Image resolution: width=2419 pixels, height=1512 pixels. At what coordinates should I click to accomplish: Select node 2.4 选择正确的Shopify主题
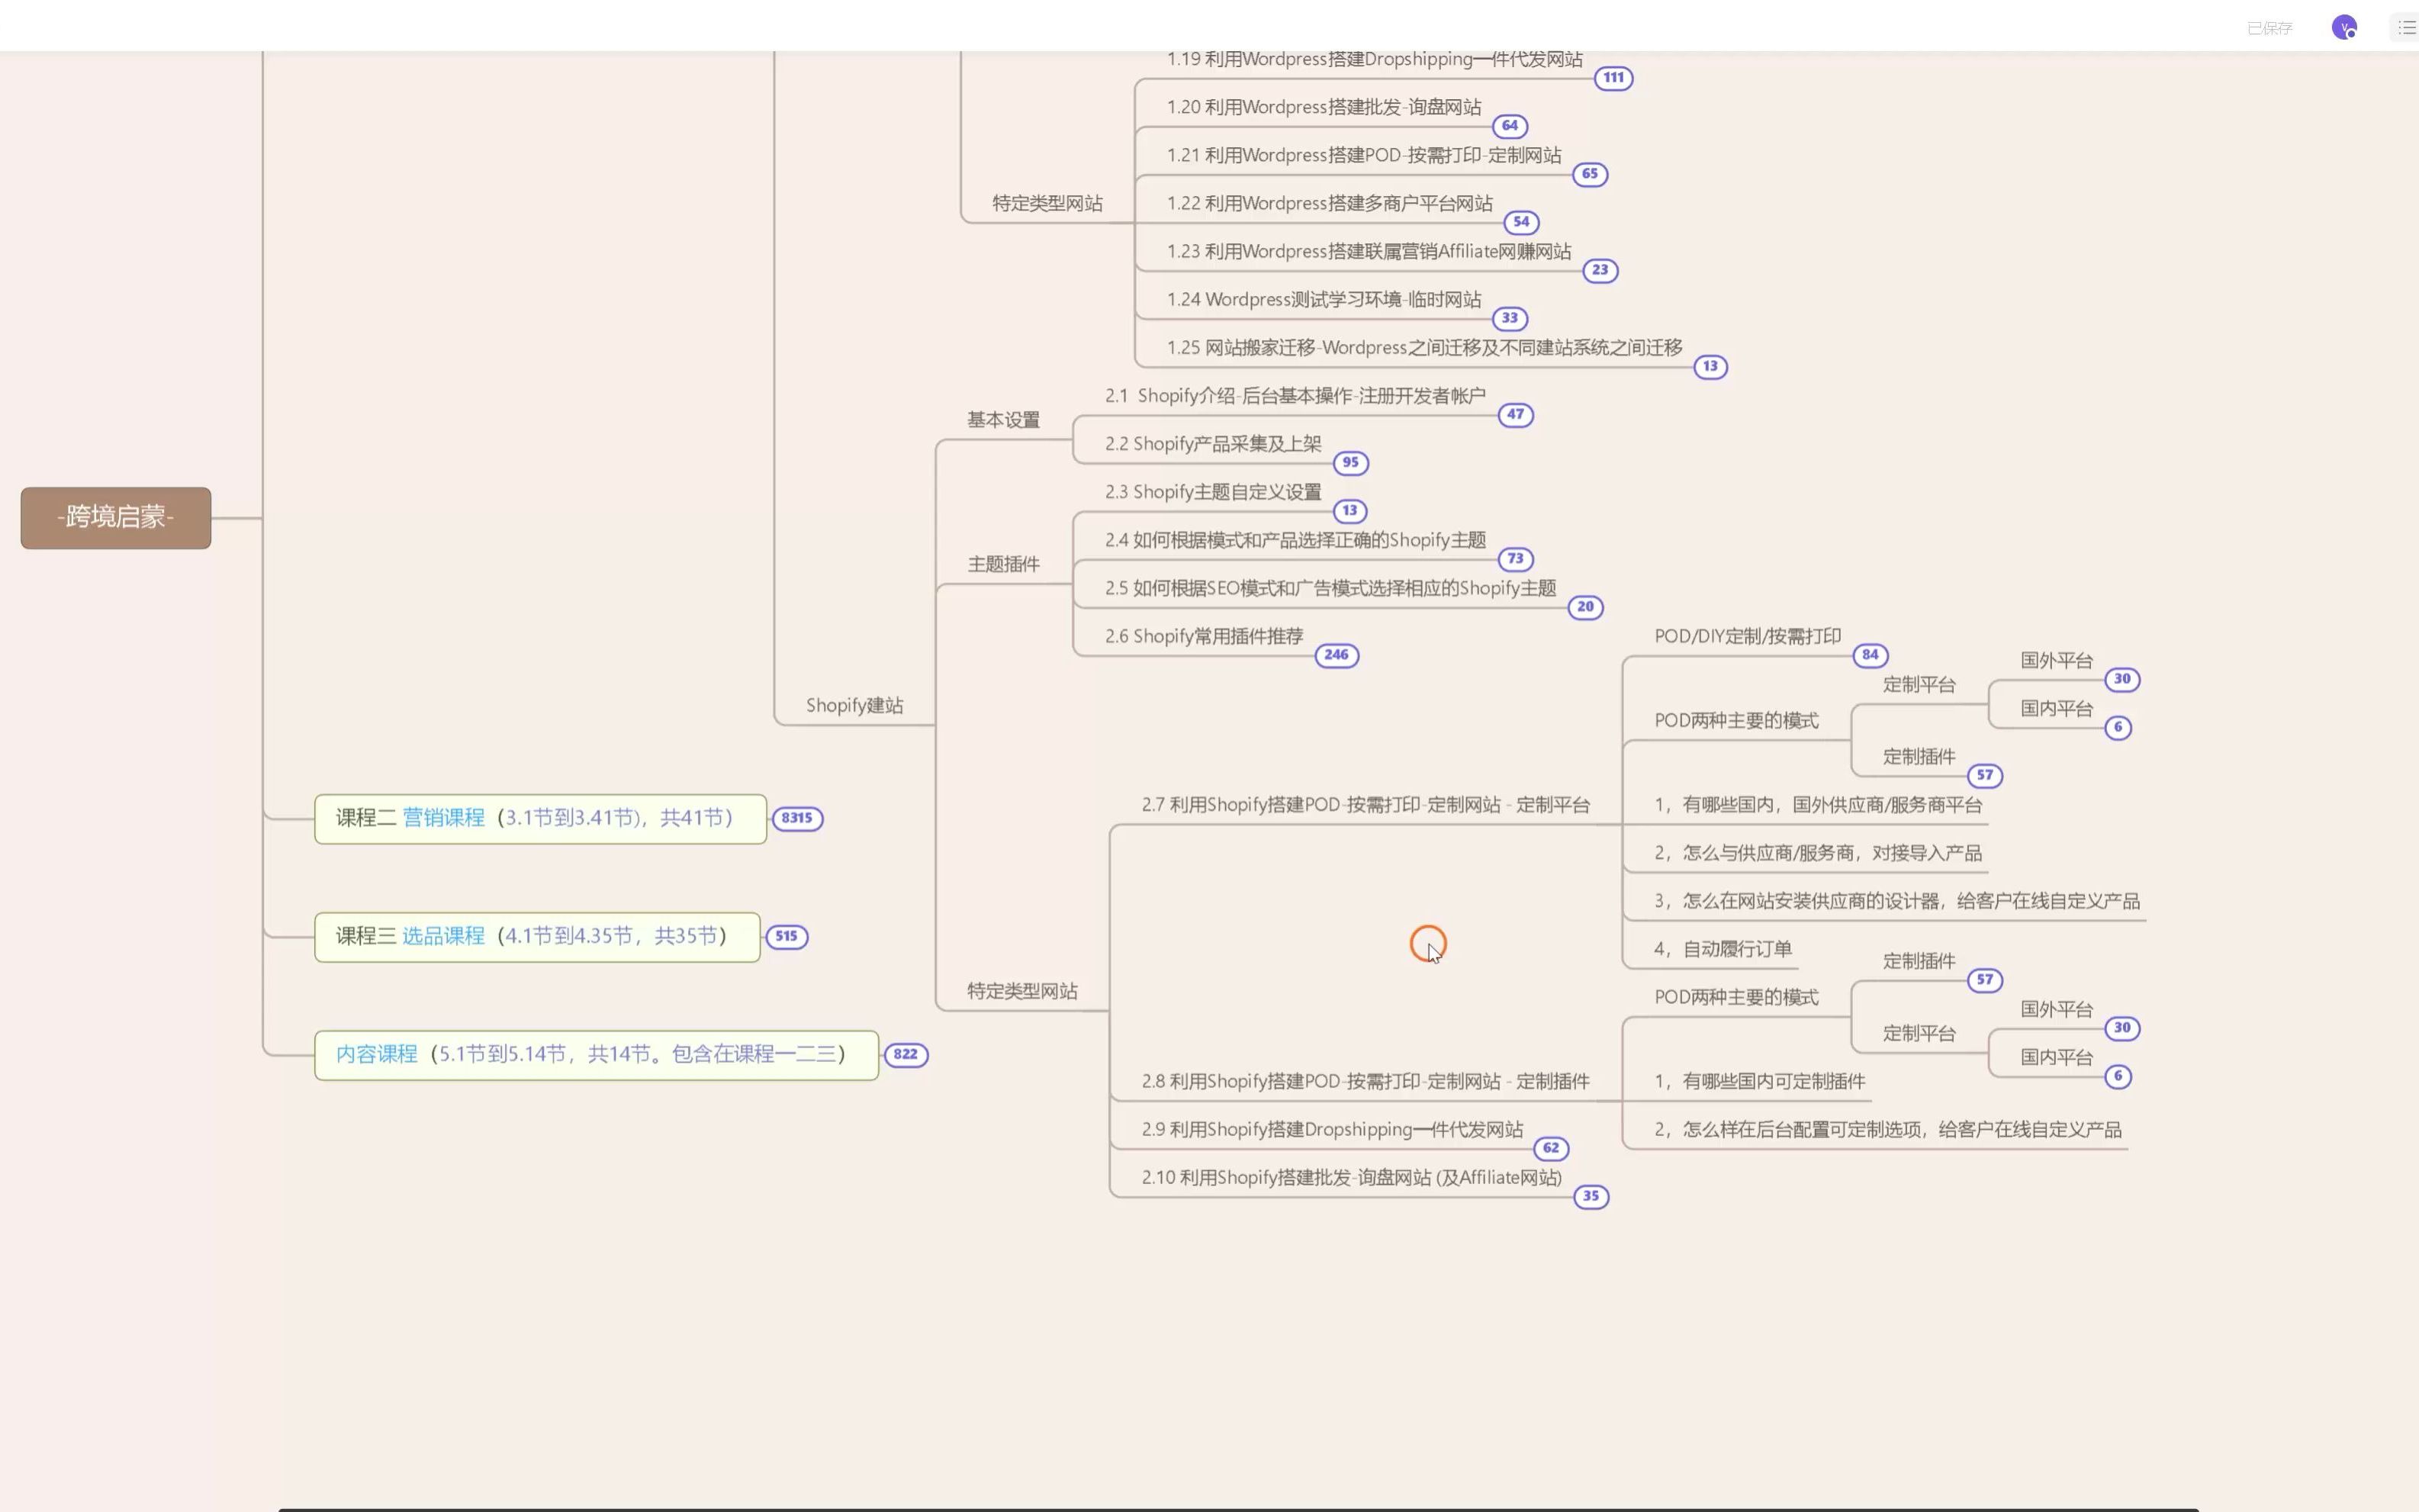click(1295, 540)
